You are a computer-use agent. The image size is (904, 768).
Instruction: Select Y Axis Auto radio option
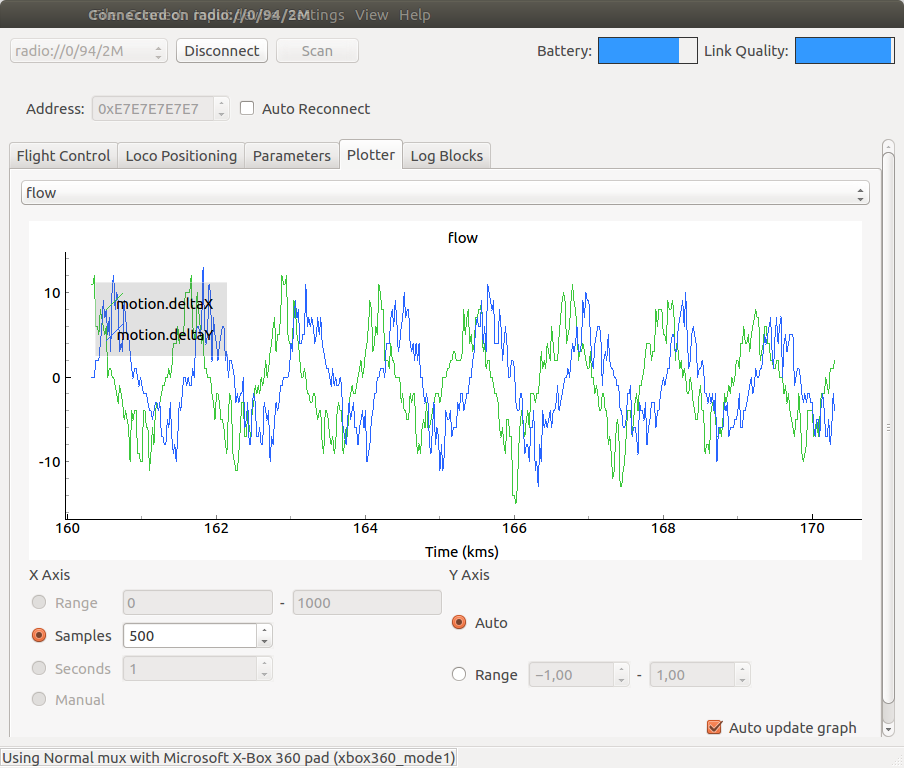pos(460,622)
